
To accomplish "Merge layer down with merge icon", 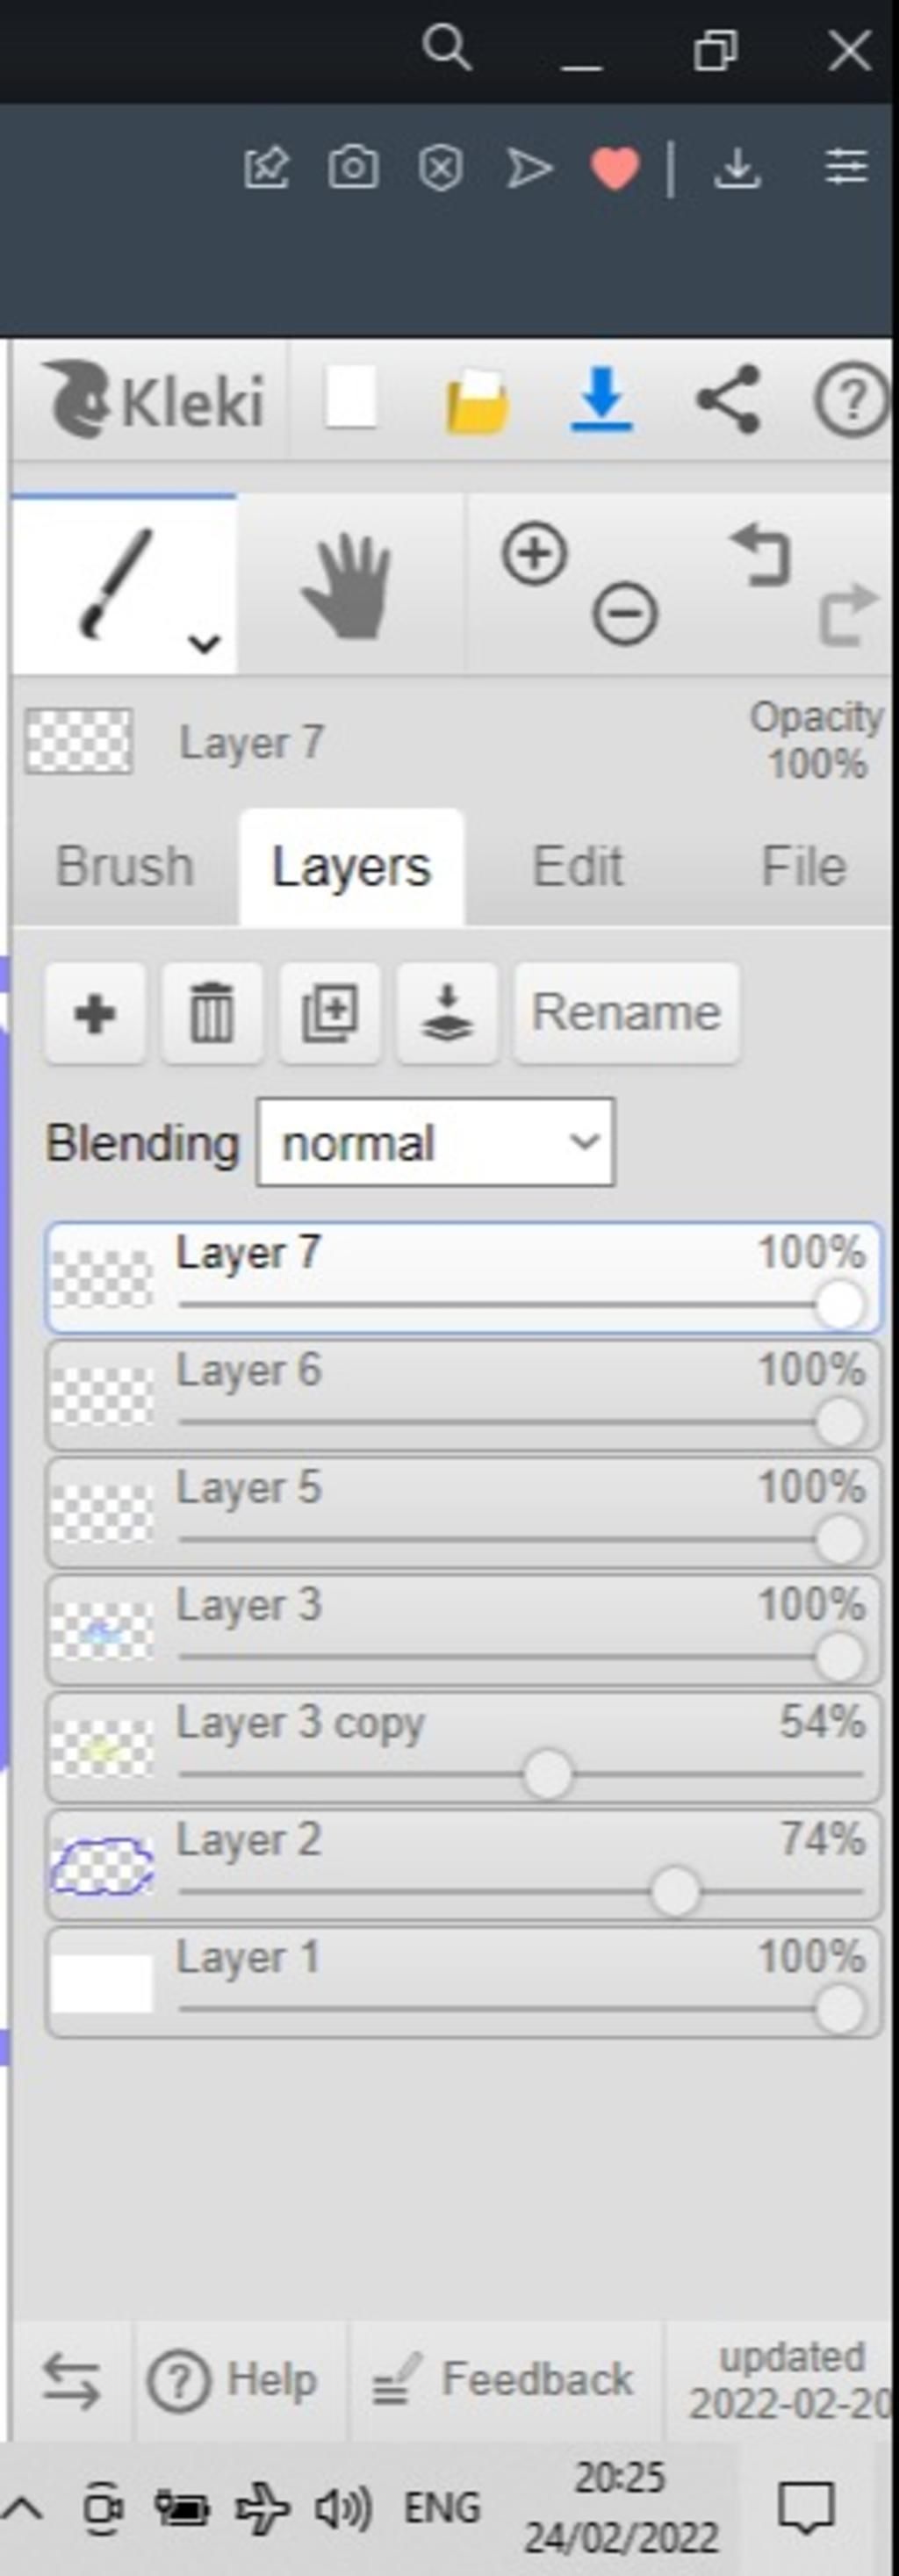I will pos(447,1013).
